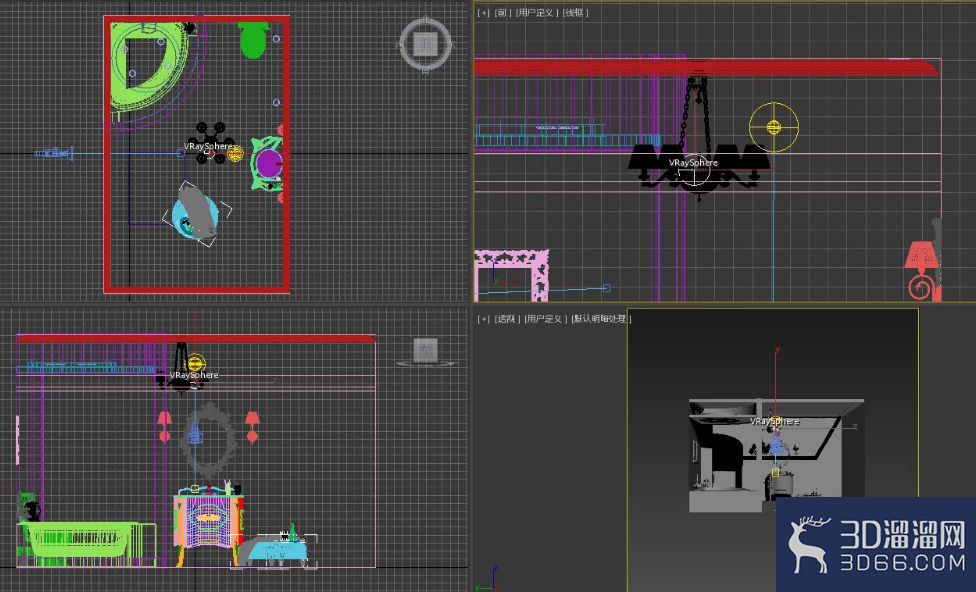Select the purple round basin in Top viewport
The height and width of the screenshot is (592, 976).
click(268, 163)
